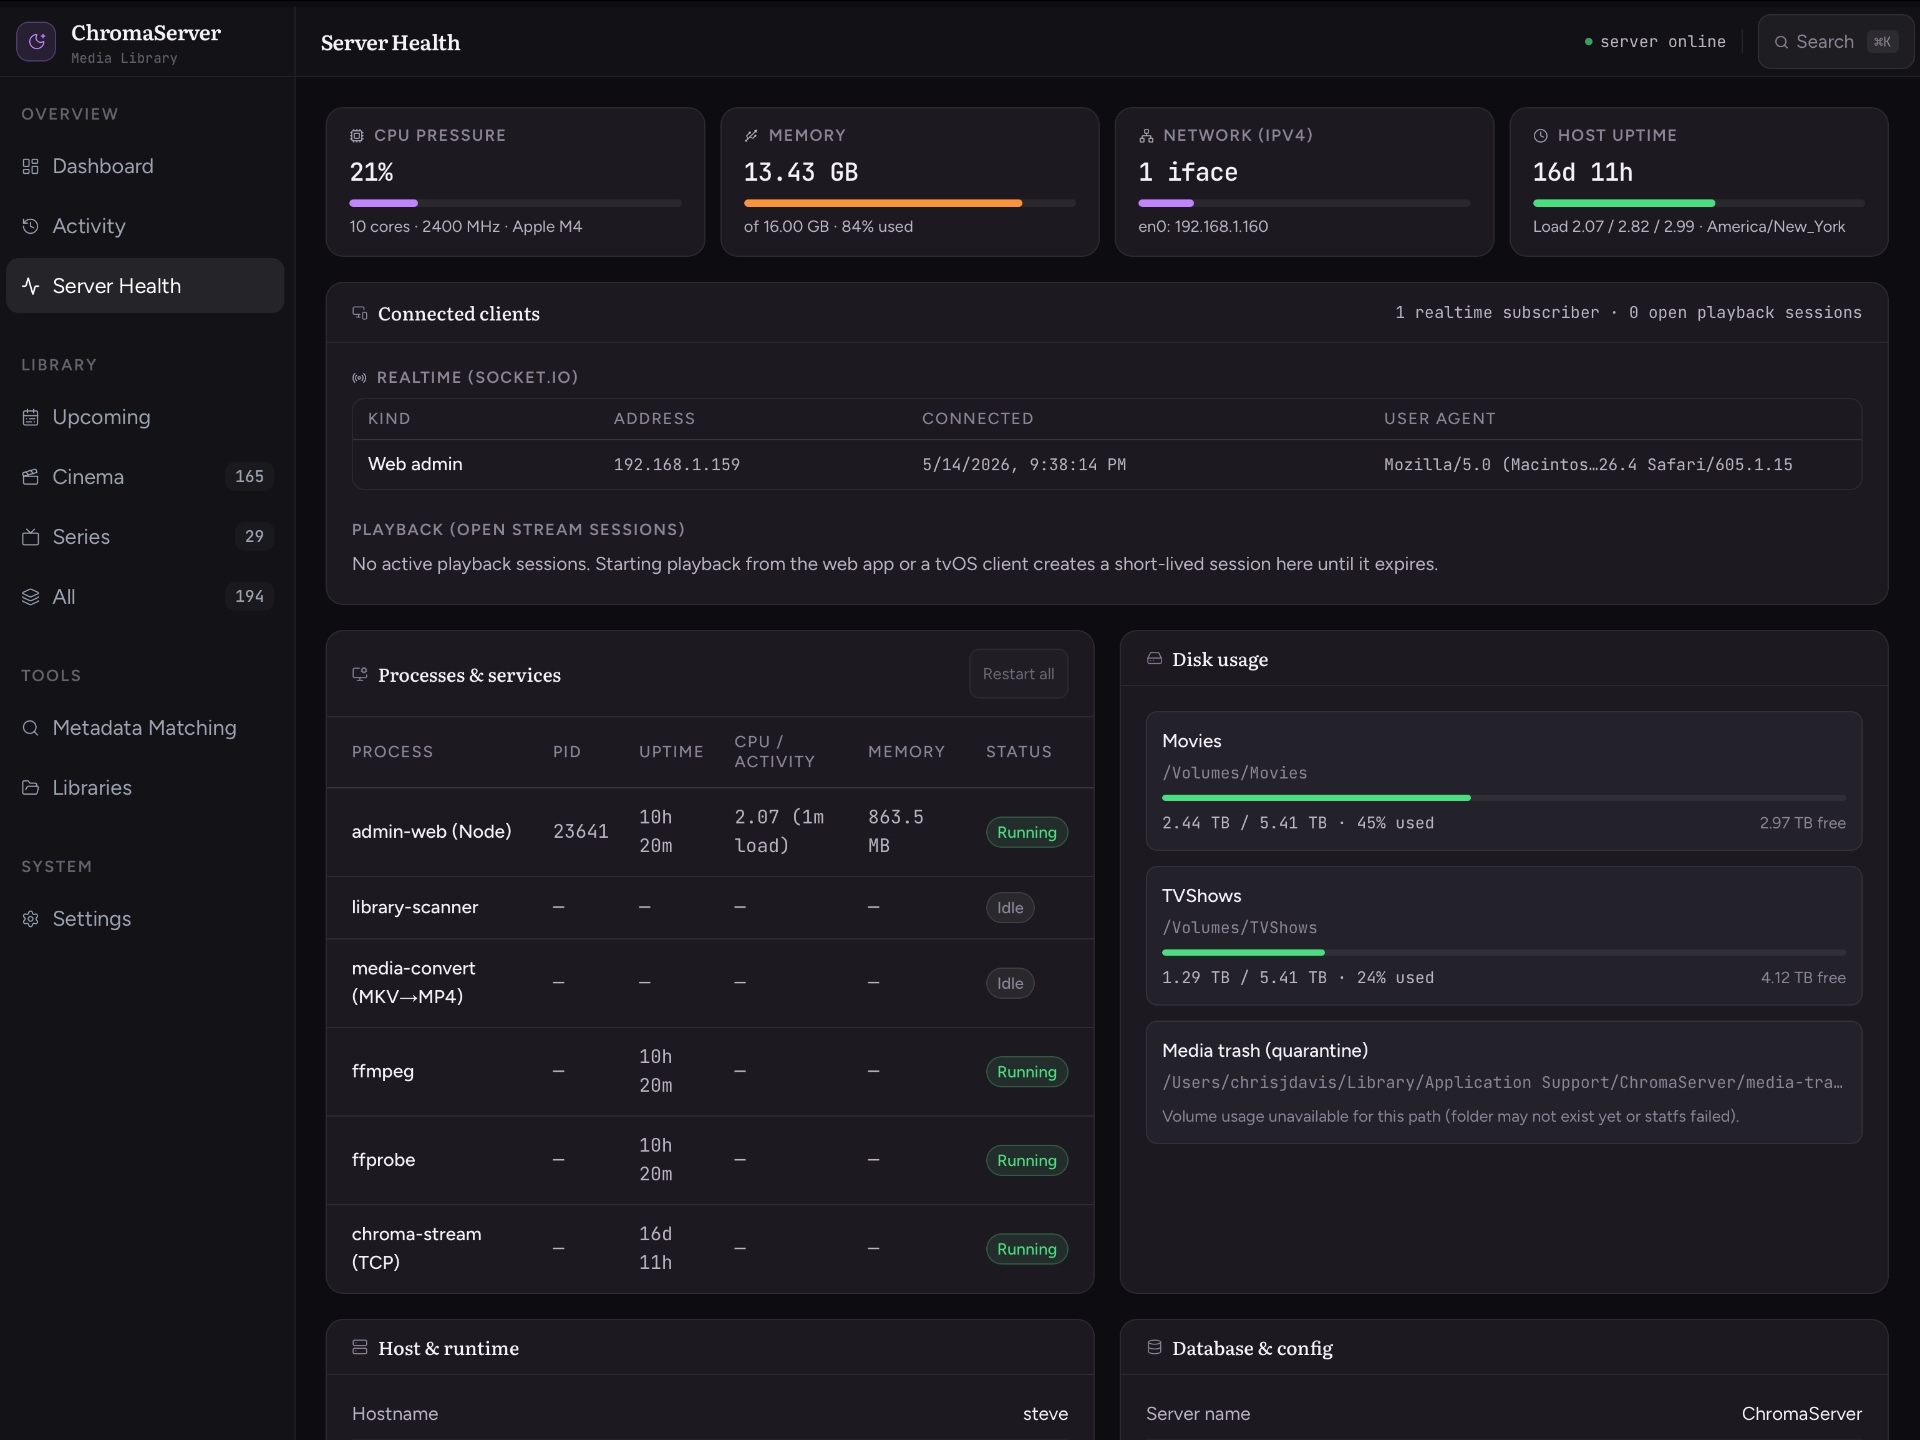1920x1440 pixels.
Task: Open the Settings page
Action: [145, 919]
